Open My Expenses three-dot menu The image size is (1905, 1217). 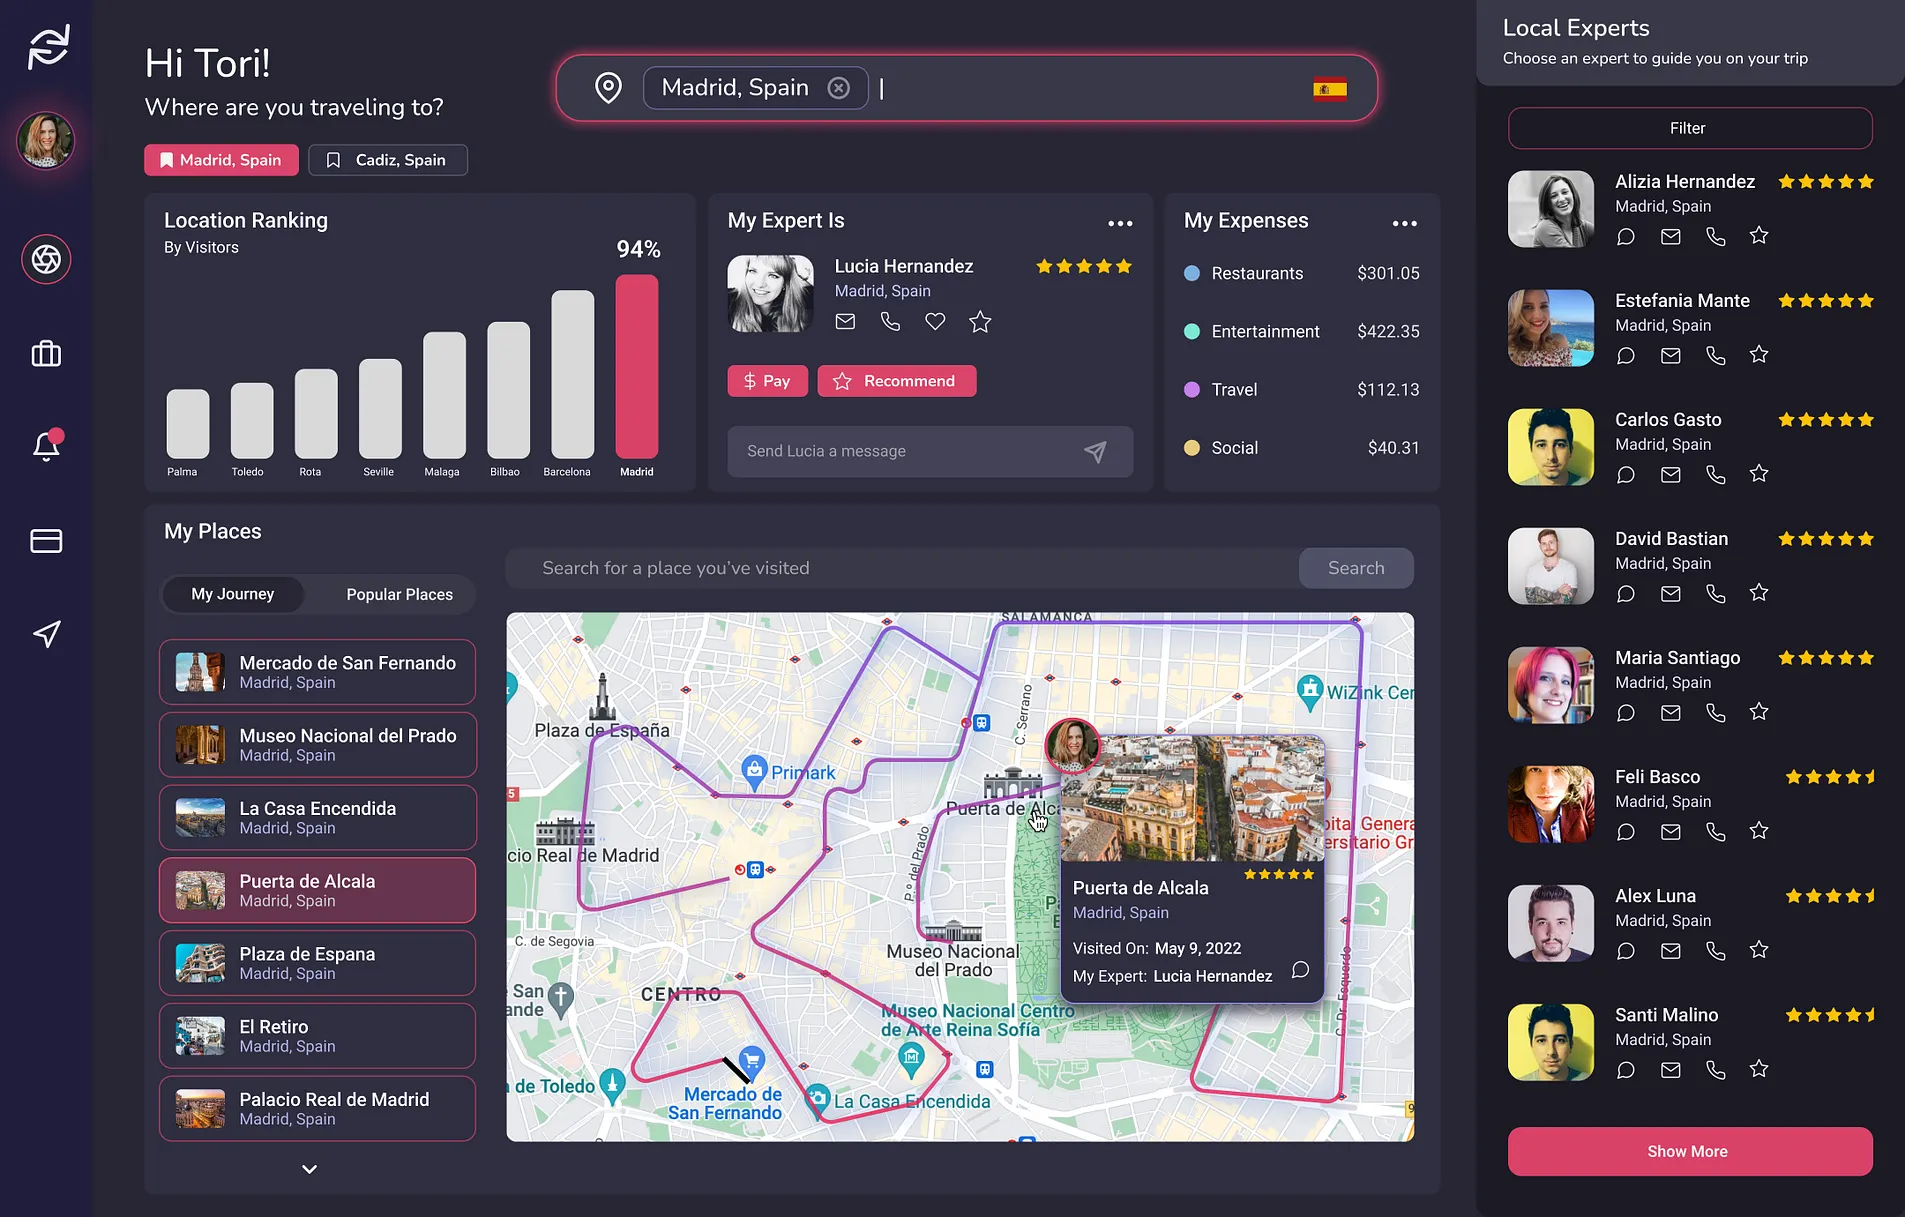[x=1404, y=223]
